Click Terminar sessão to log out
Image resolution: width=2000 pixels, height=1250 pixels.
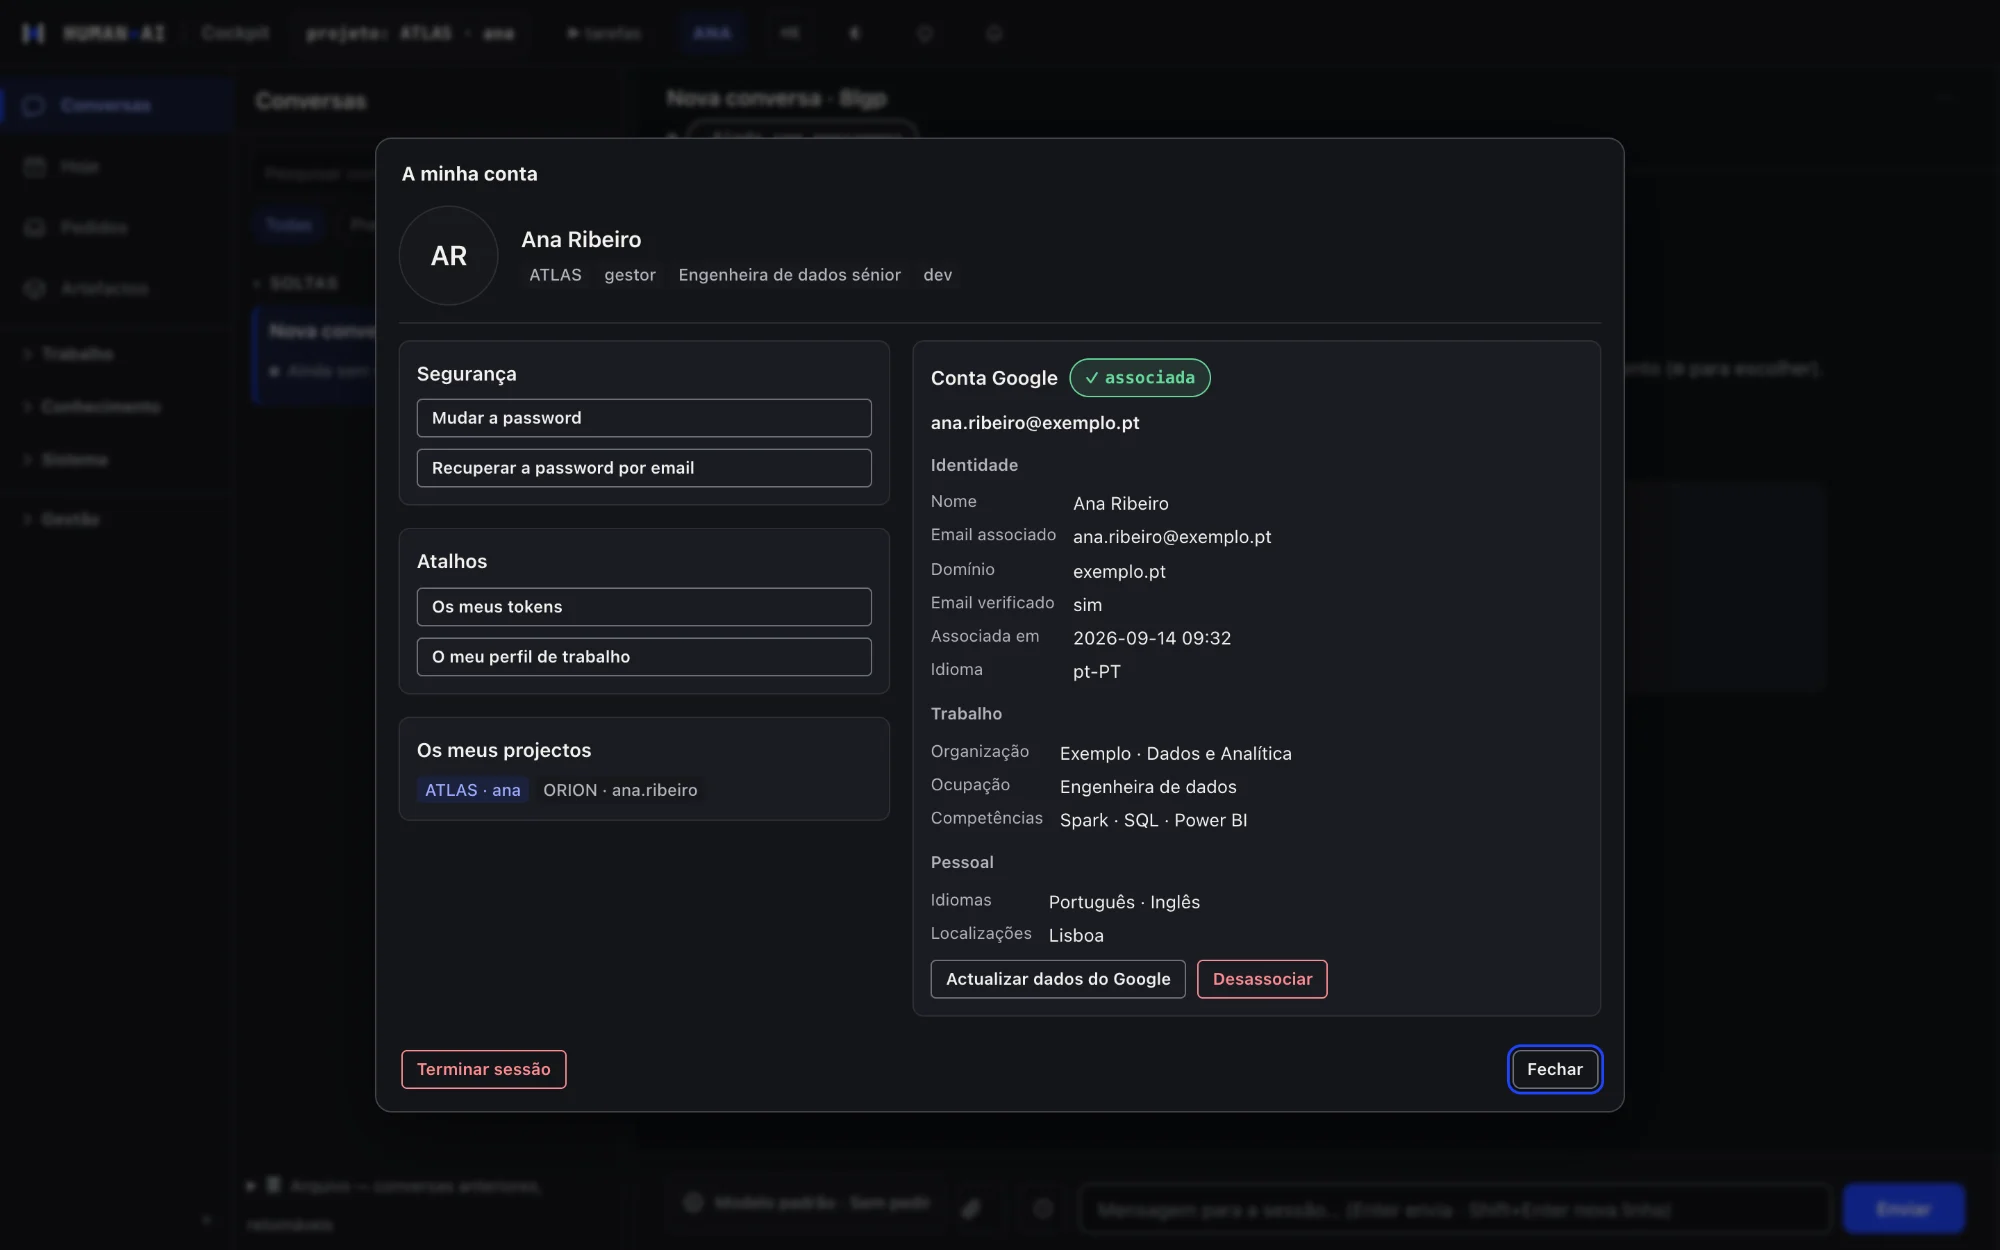pos(484,1069)
